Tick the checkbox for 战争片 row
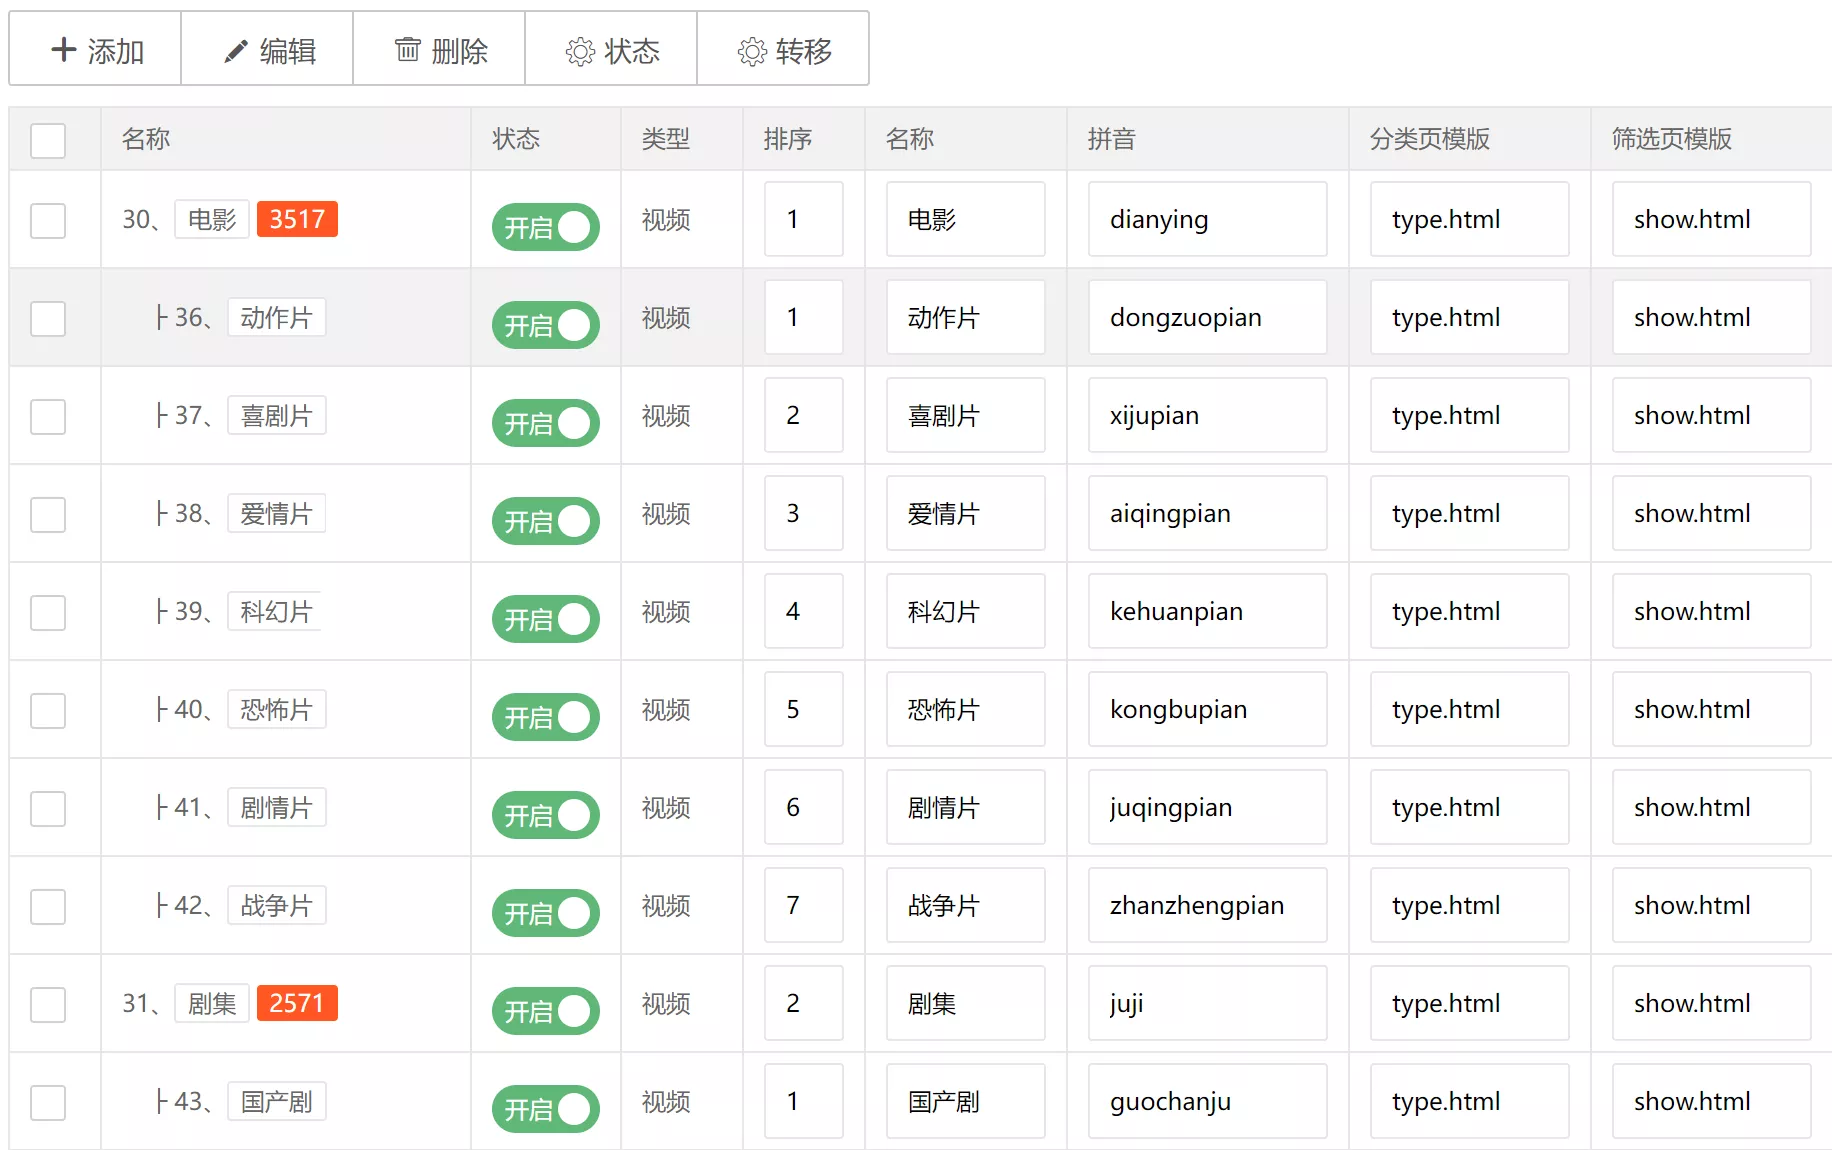Viewport: 1832px width, 1150px height. 48,907
